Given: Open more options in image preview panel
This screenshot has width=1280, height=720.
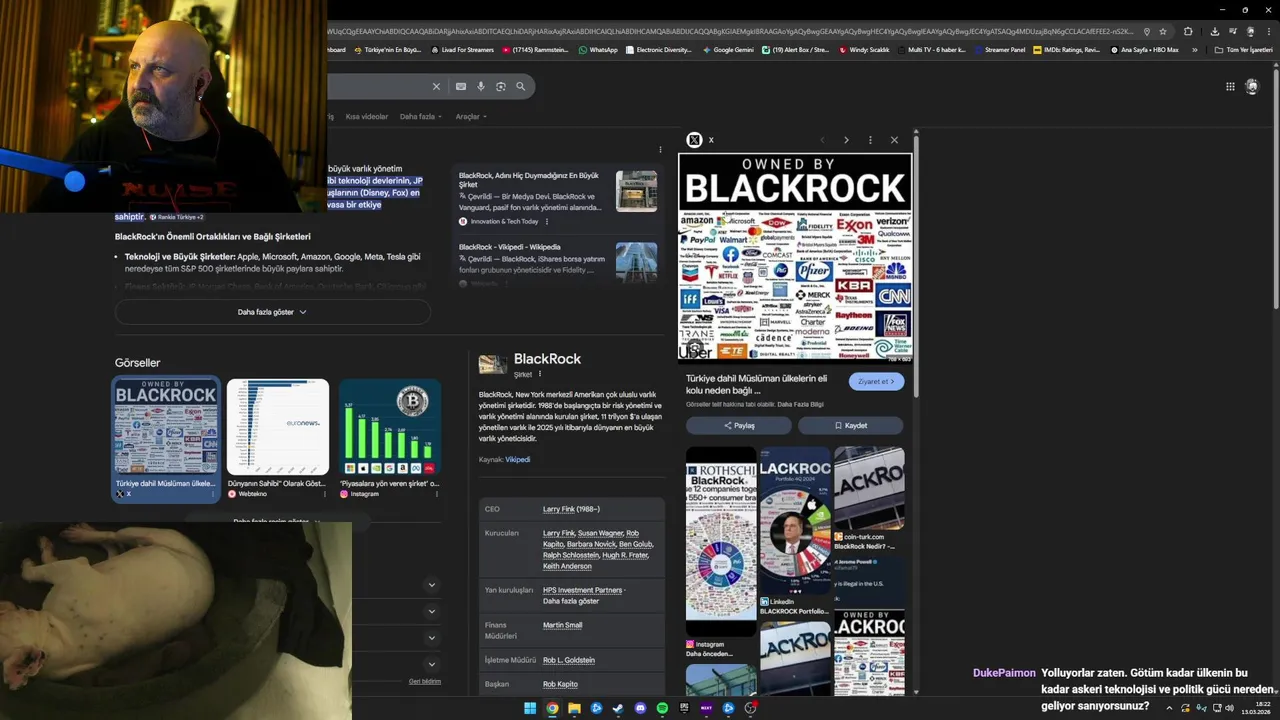Looking at the screenshot, I should pyautogui.click(x=870, y=140).
